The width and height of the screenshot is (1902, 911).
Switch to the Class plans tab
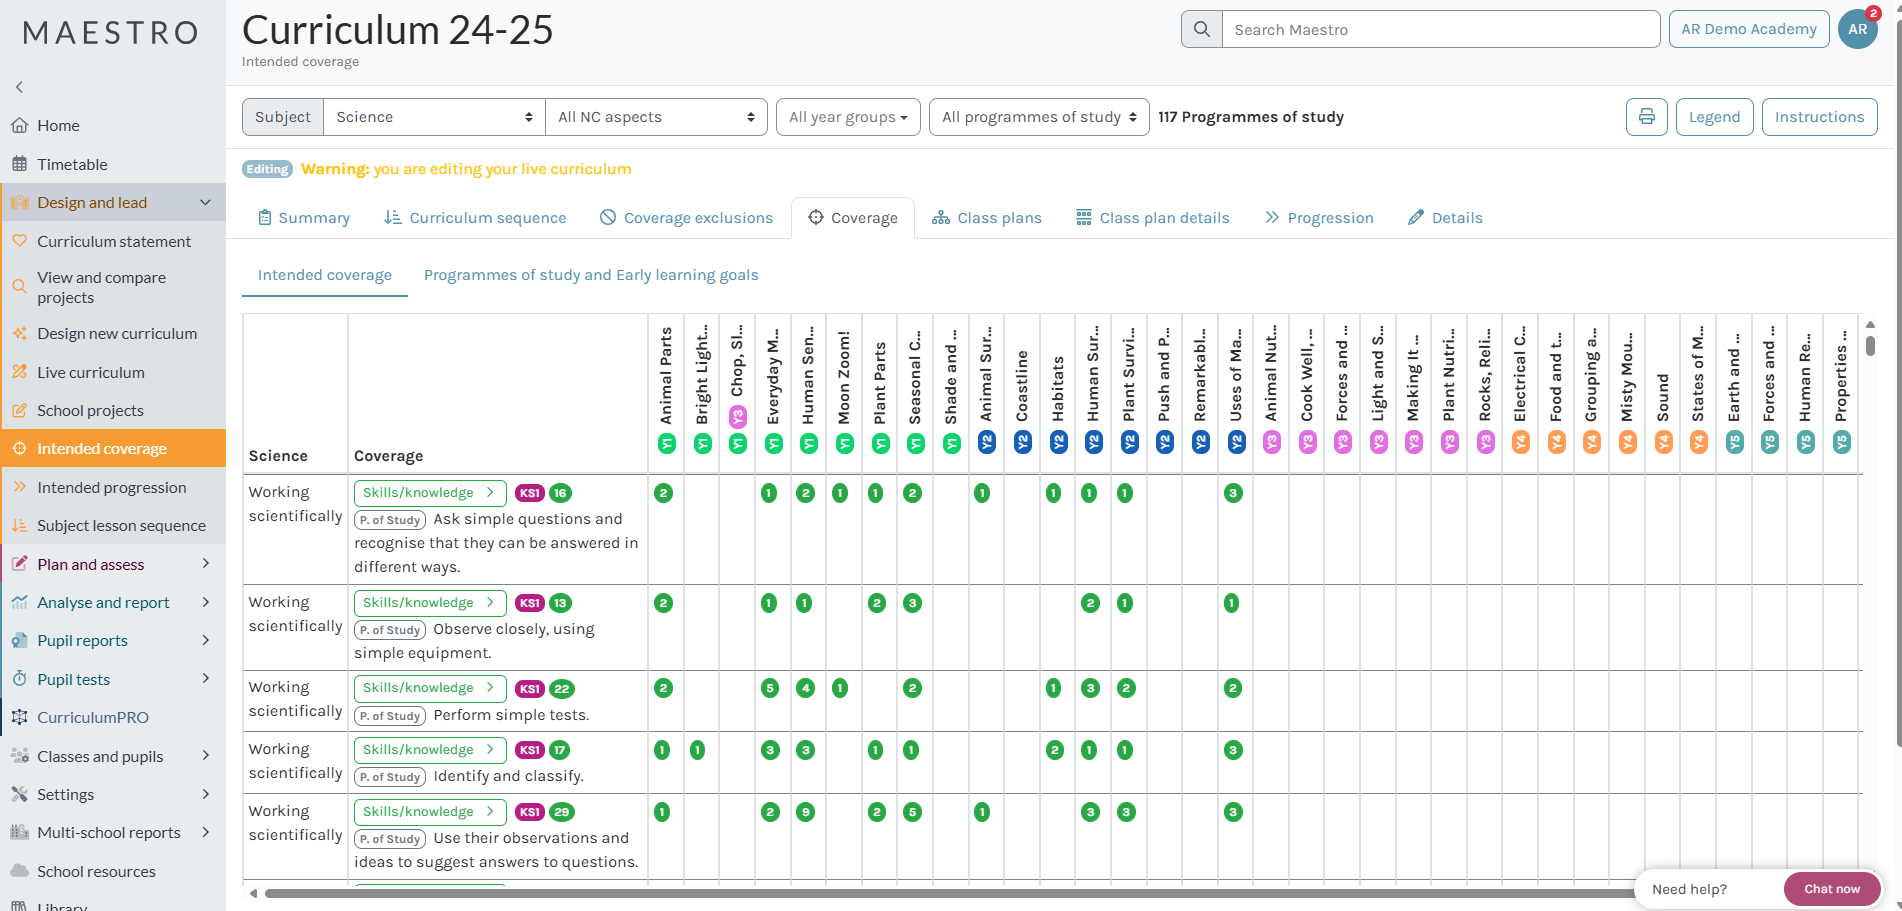coord(987,218)
